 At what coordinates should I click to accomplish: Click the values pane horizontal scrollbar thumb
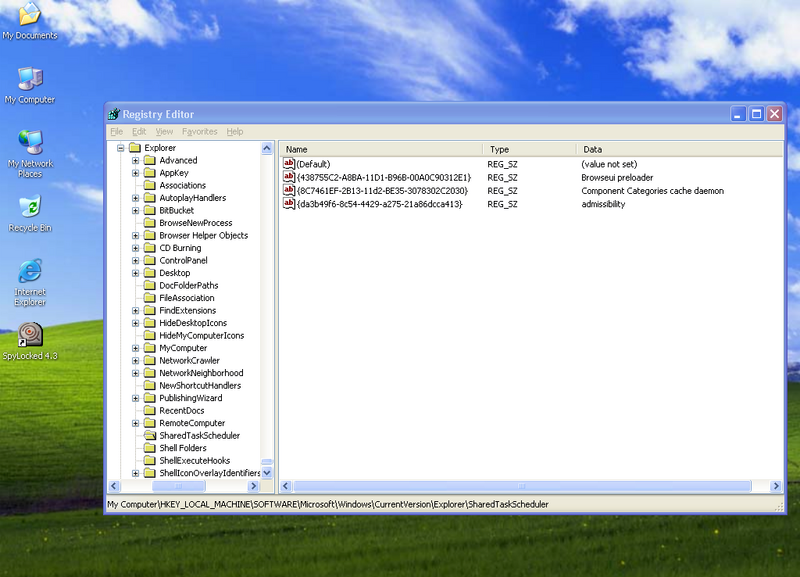click(522, 486)
